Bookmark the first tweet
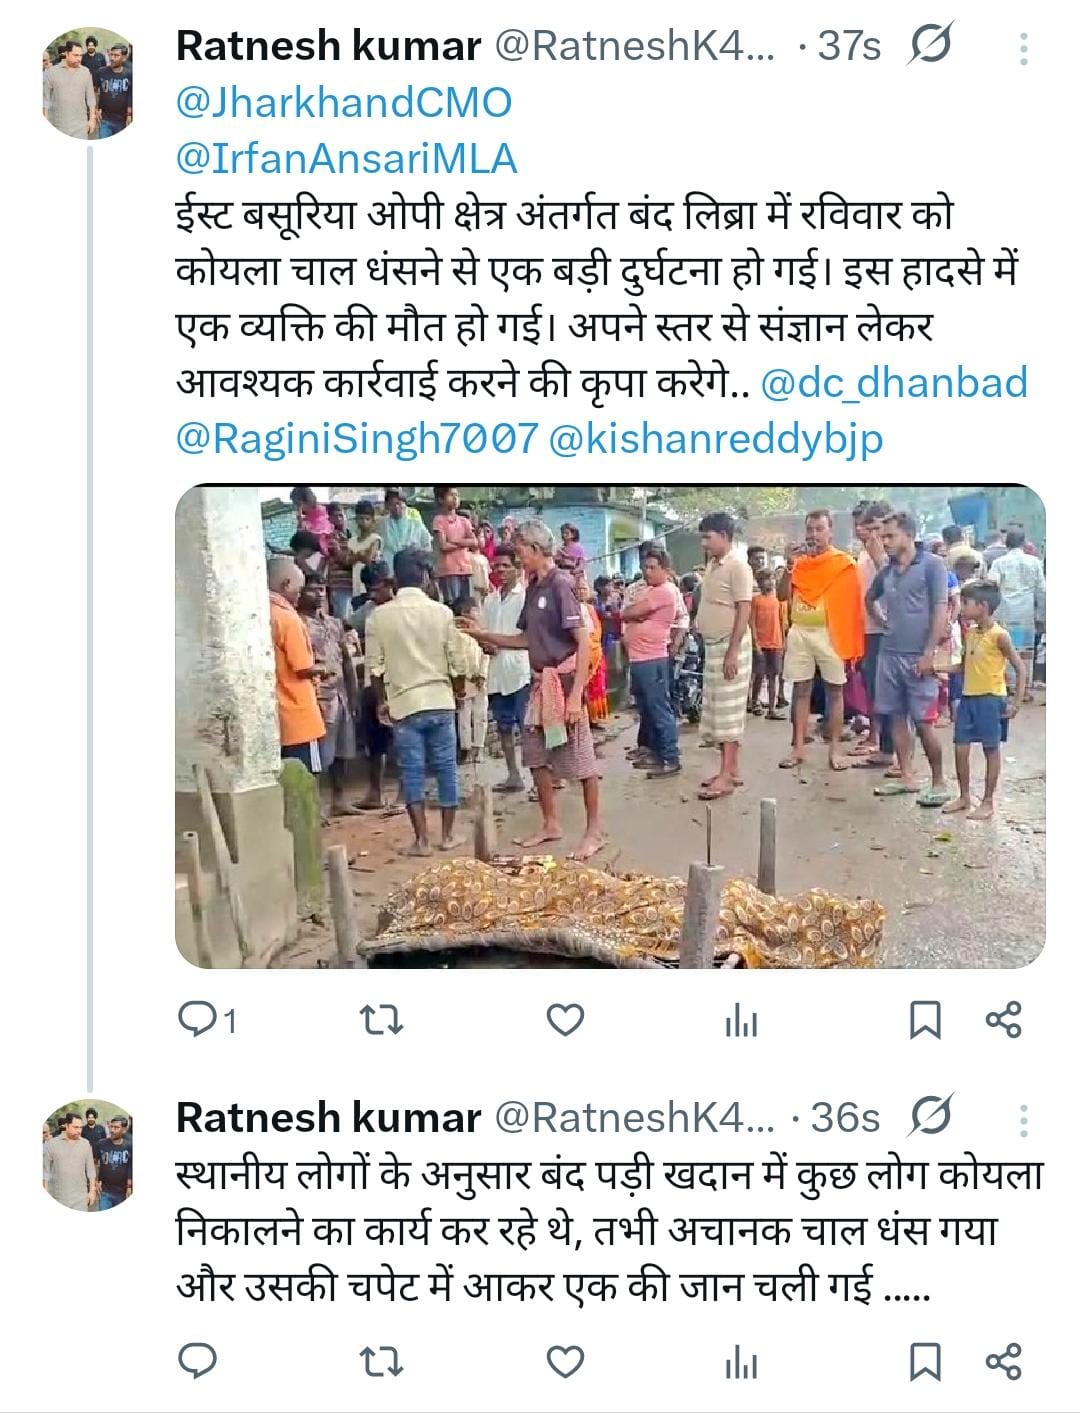The width and height of the screenshot is (1080, 1417). point(924,1021)
